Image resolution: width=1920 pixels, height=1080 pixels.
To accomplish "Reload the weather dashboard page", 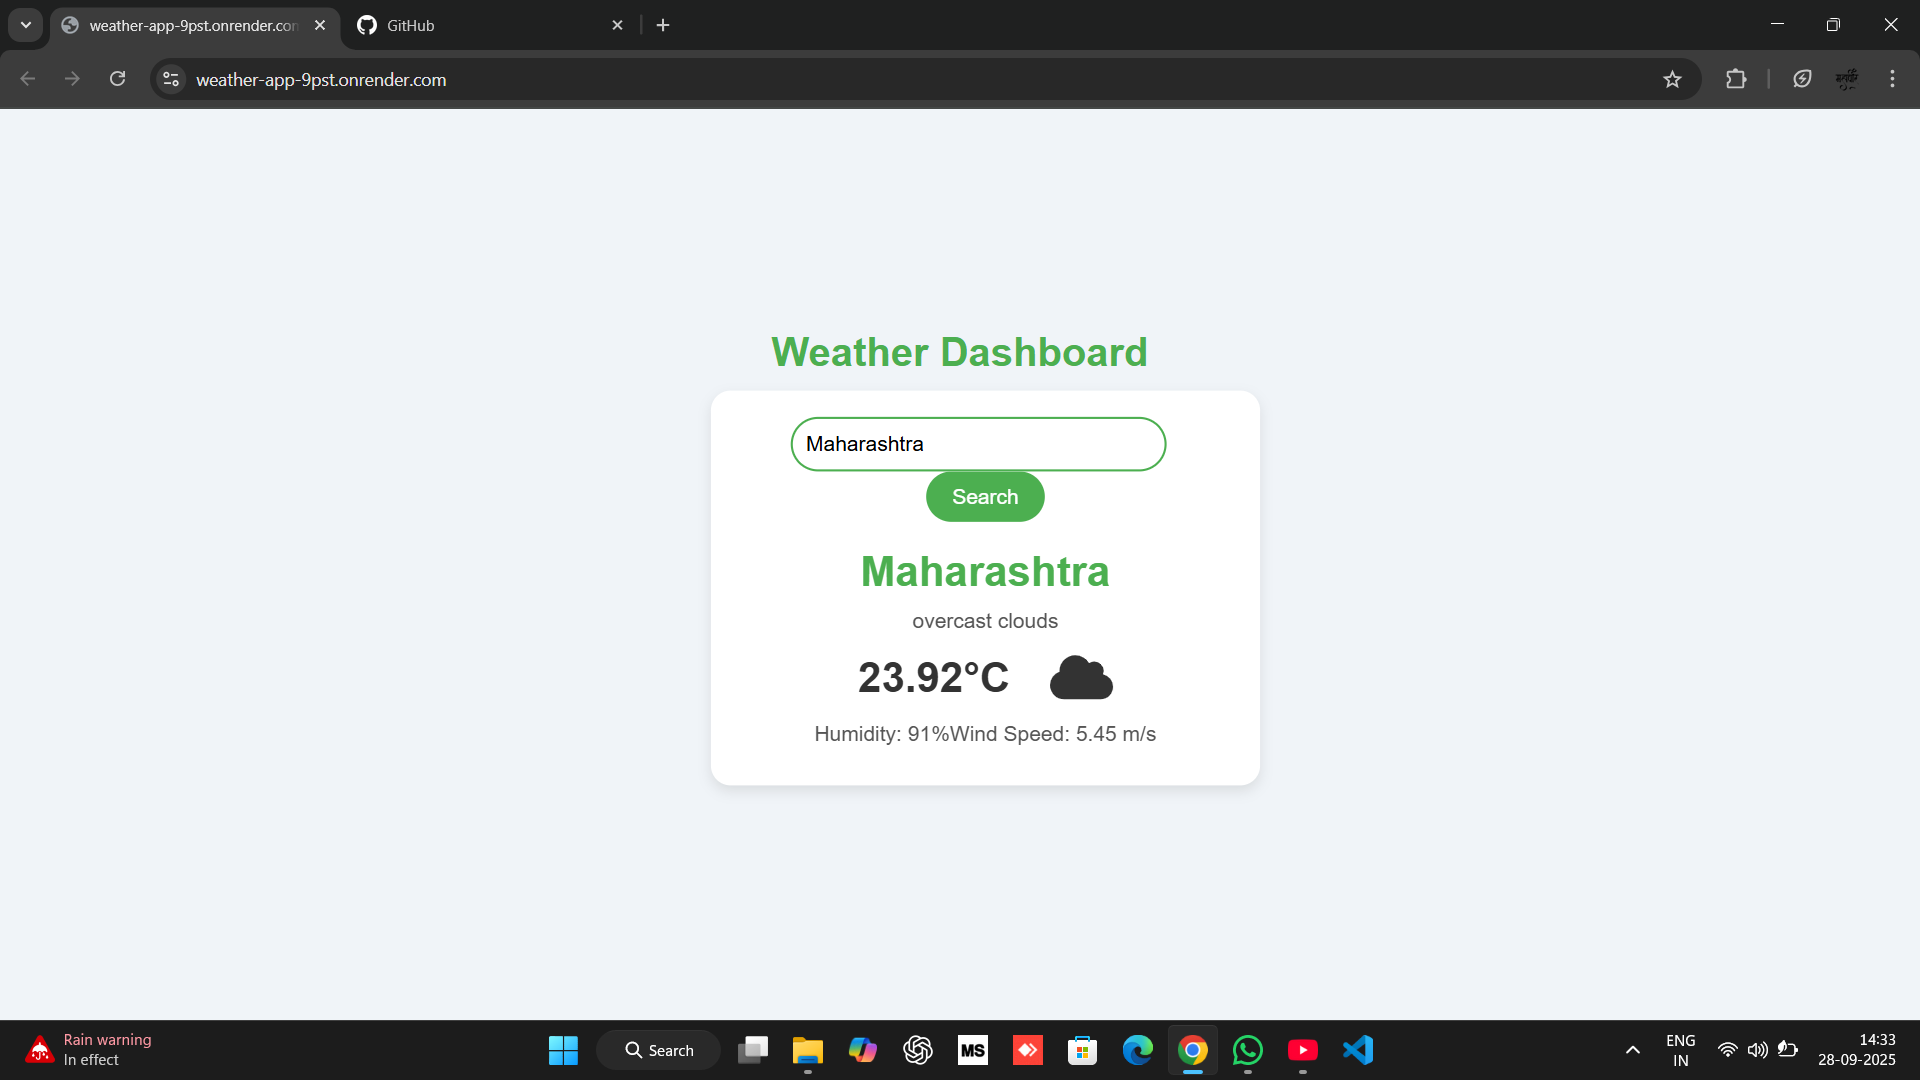I will pos(117,79).
